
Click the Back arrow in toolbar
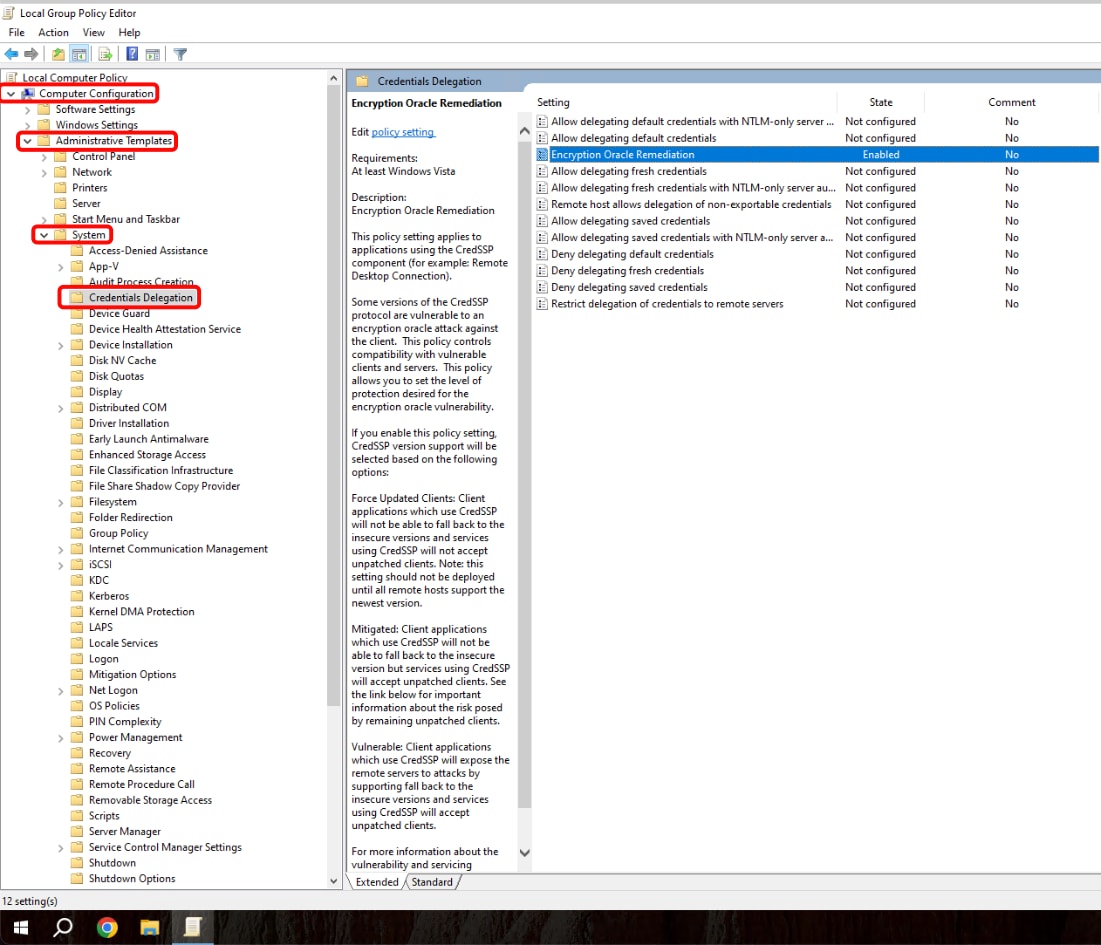pyautogui.click(x=12, y=54)
